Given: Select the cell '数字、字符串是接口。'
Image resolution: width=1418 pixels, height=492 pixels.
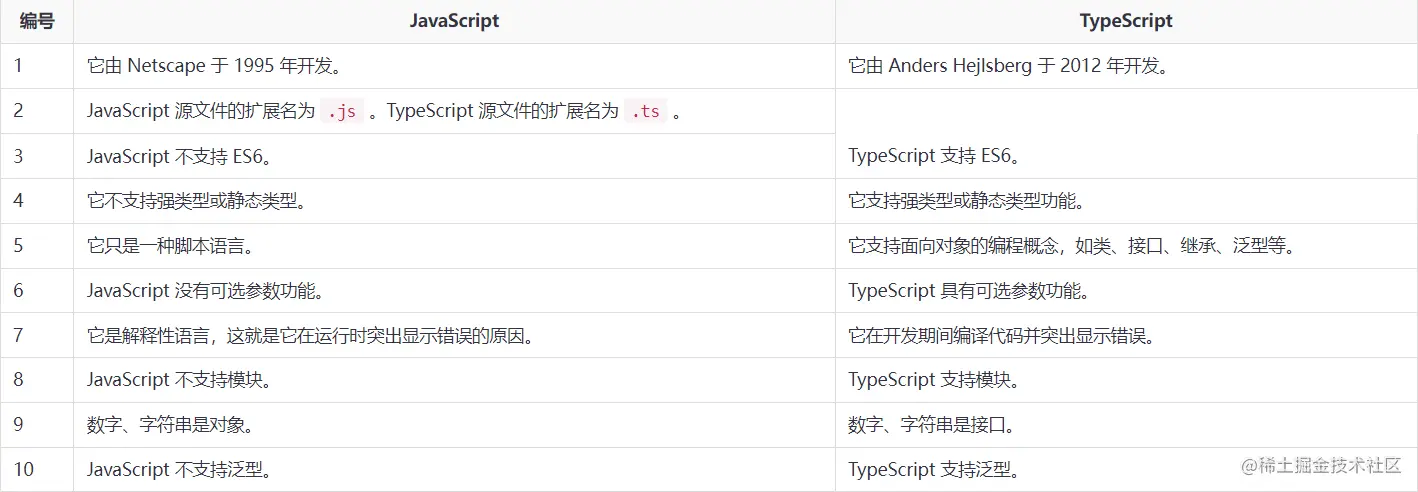Looking at the screenshot, I should coord(1126,426).
